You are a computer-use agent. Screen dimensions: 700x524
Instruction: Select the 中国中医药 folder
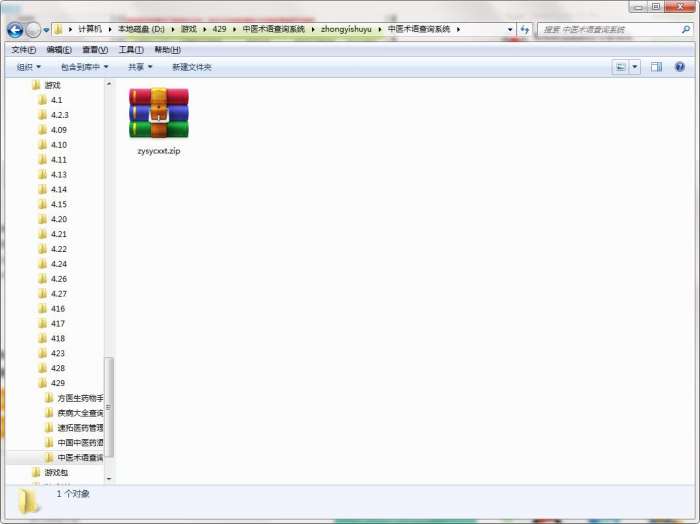point(80,443)
